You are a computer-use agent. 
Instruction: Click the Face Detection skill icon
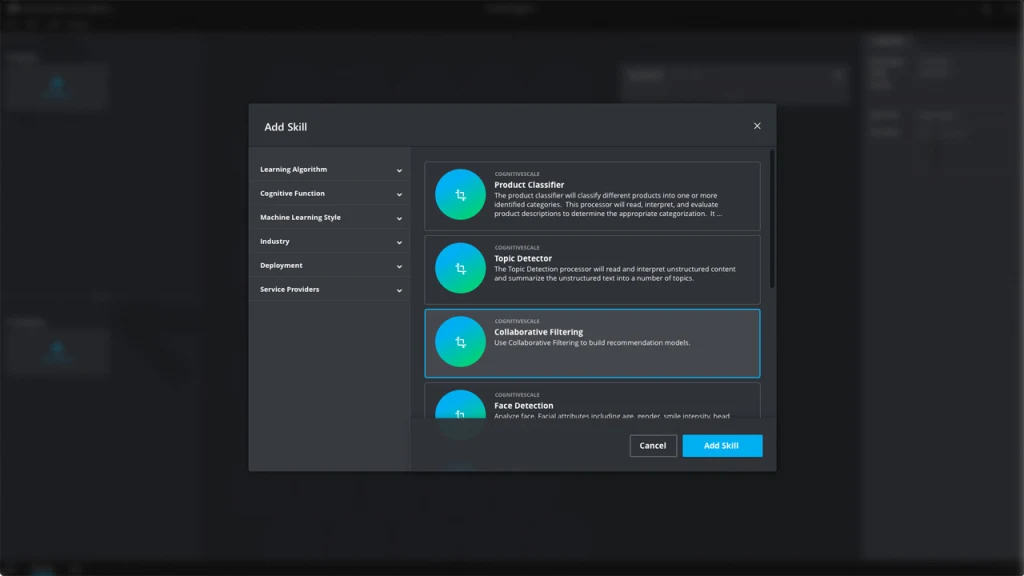click(460, 409)
